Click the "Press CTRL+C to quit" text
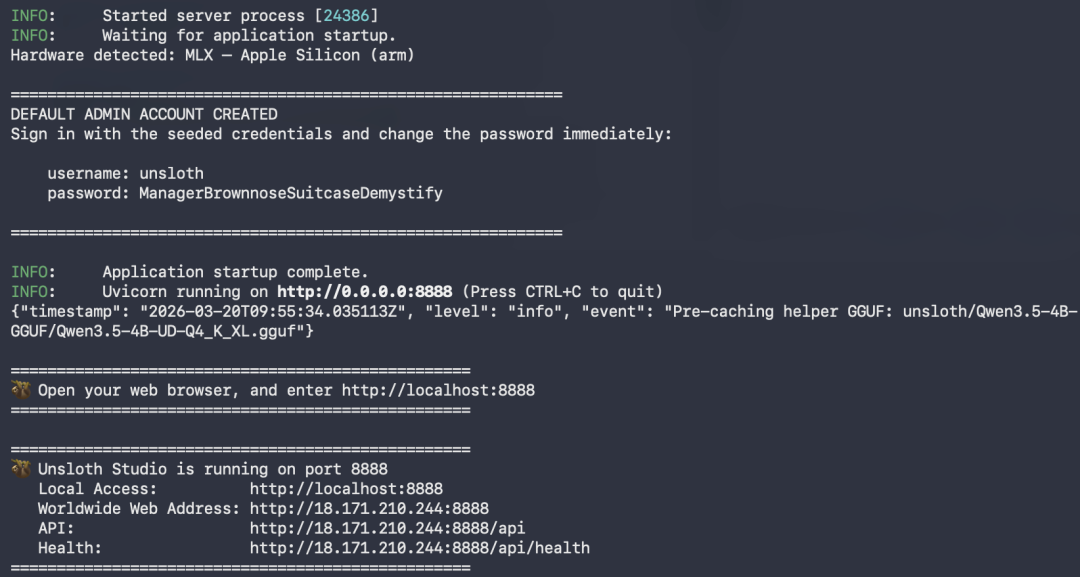1080x577 pixels. point(562,291)
